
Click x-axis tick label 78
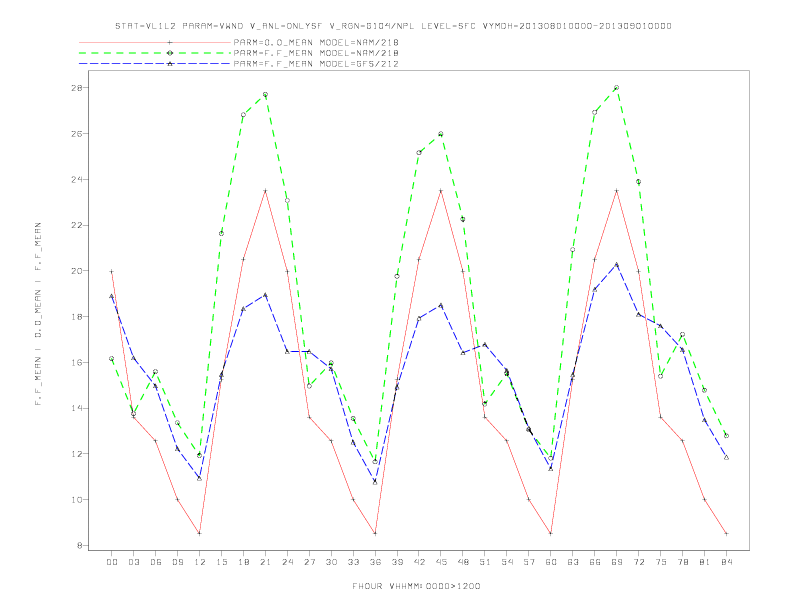pyautogui.click(x=682, y=562)
